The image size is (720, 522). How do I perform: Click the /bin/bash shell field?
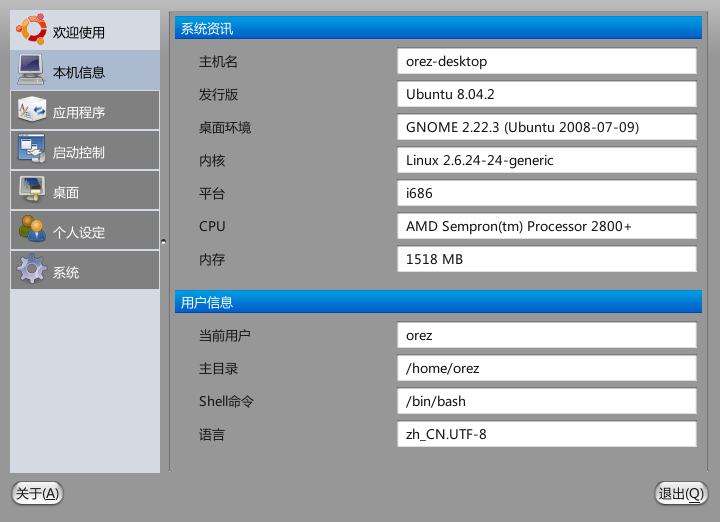pyautogui.click(x=546, y=401)
